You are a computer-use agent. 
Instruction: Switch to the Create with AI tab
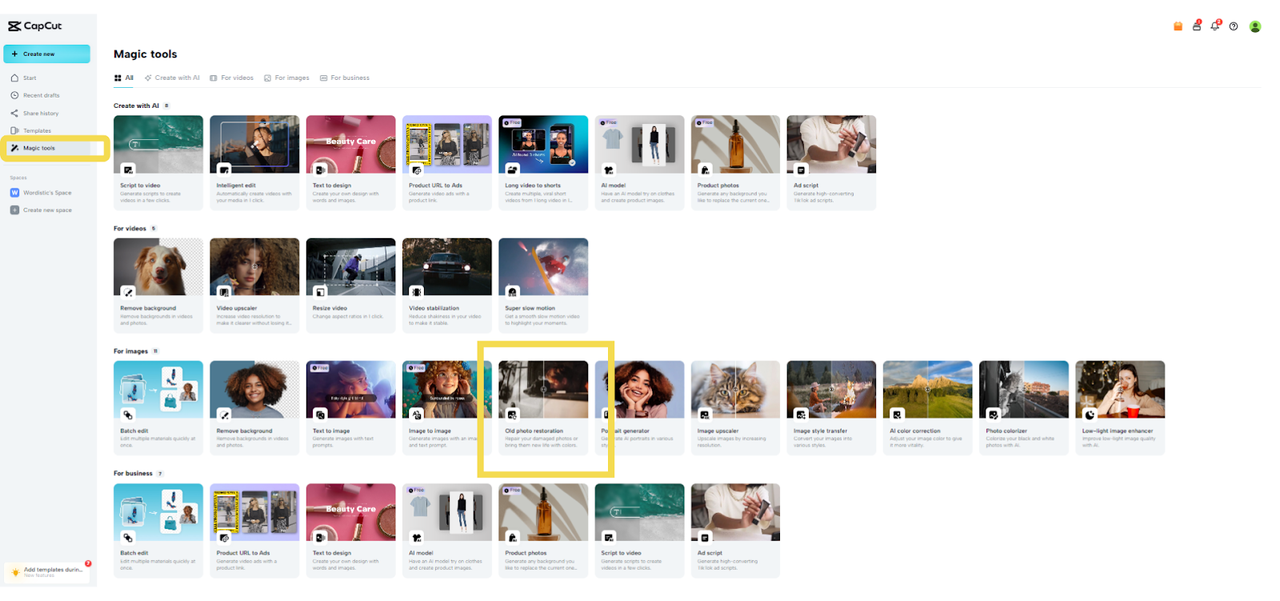click(x=172, y=78)
